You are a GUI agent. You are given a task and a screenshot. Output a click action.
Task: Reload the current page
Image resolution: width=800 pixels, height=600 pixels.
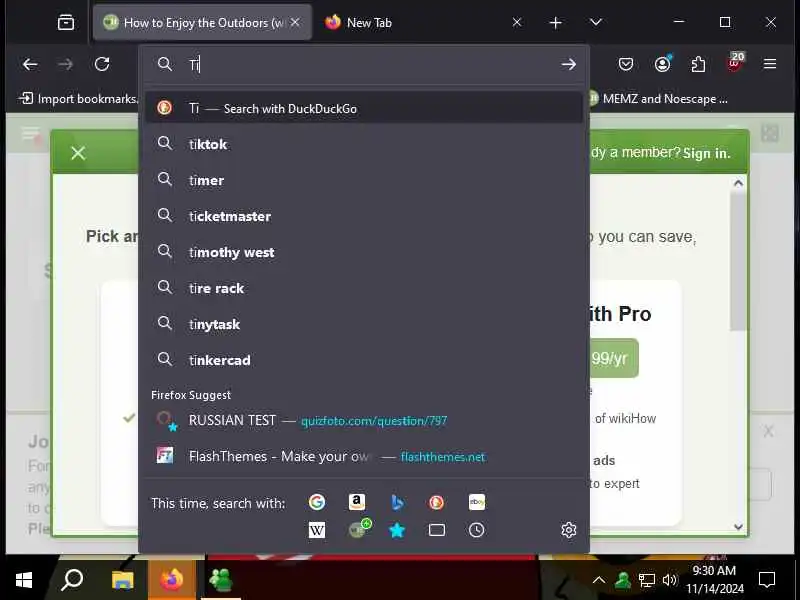(102, 64)
